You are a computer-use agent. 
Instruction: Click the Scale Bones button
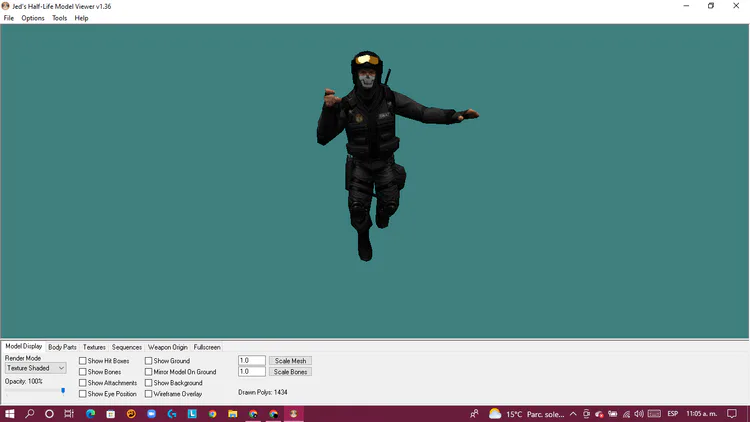290,372
